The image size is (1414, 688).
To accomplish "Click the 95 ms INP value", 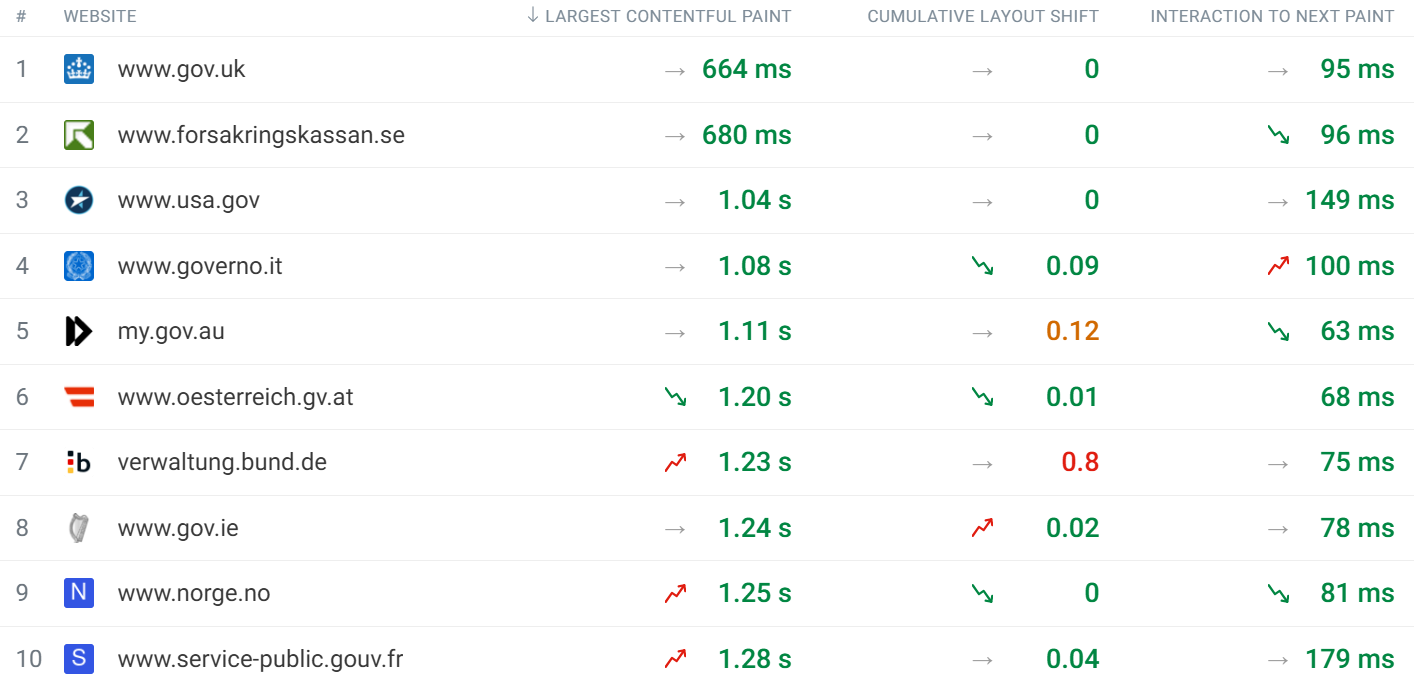I will pos(1357,69).
